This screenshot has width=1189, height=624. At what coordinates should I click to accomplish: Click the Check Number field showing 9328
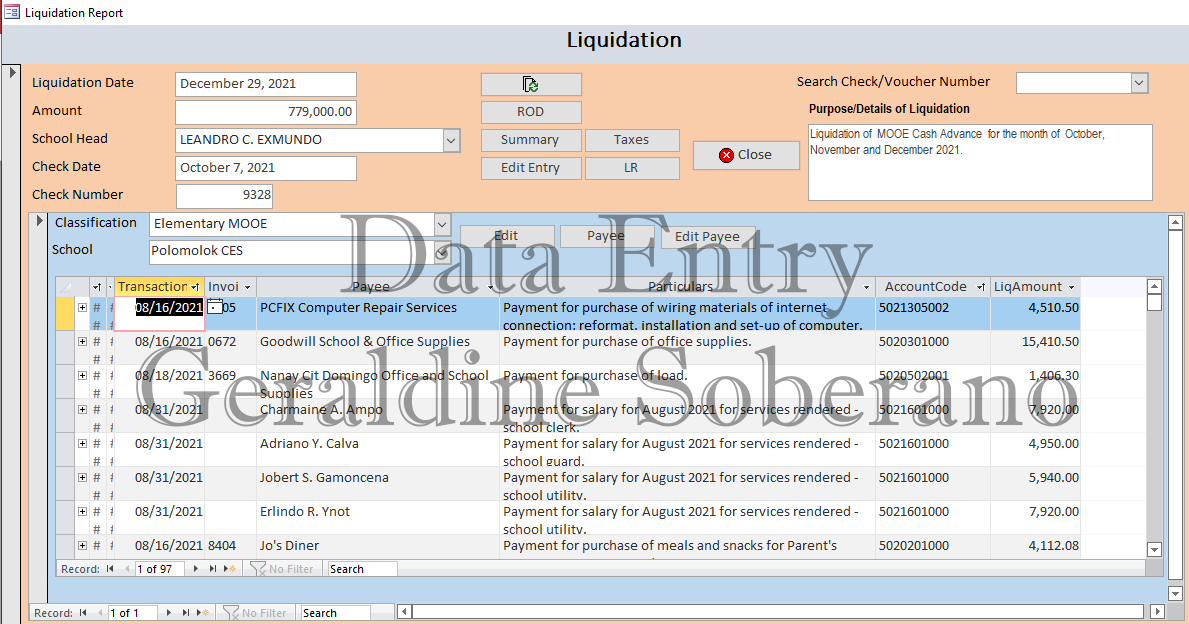(x=224, y=196)
